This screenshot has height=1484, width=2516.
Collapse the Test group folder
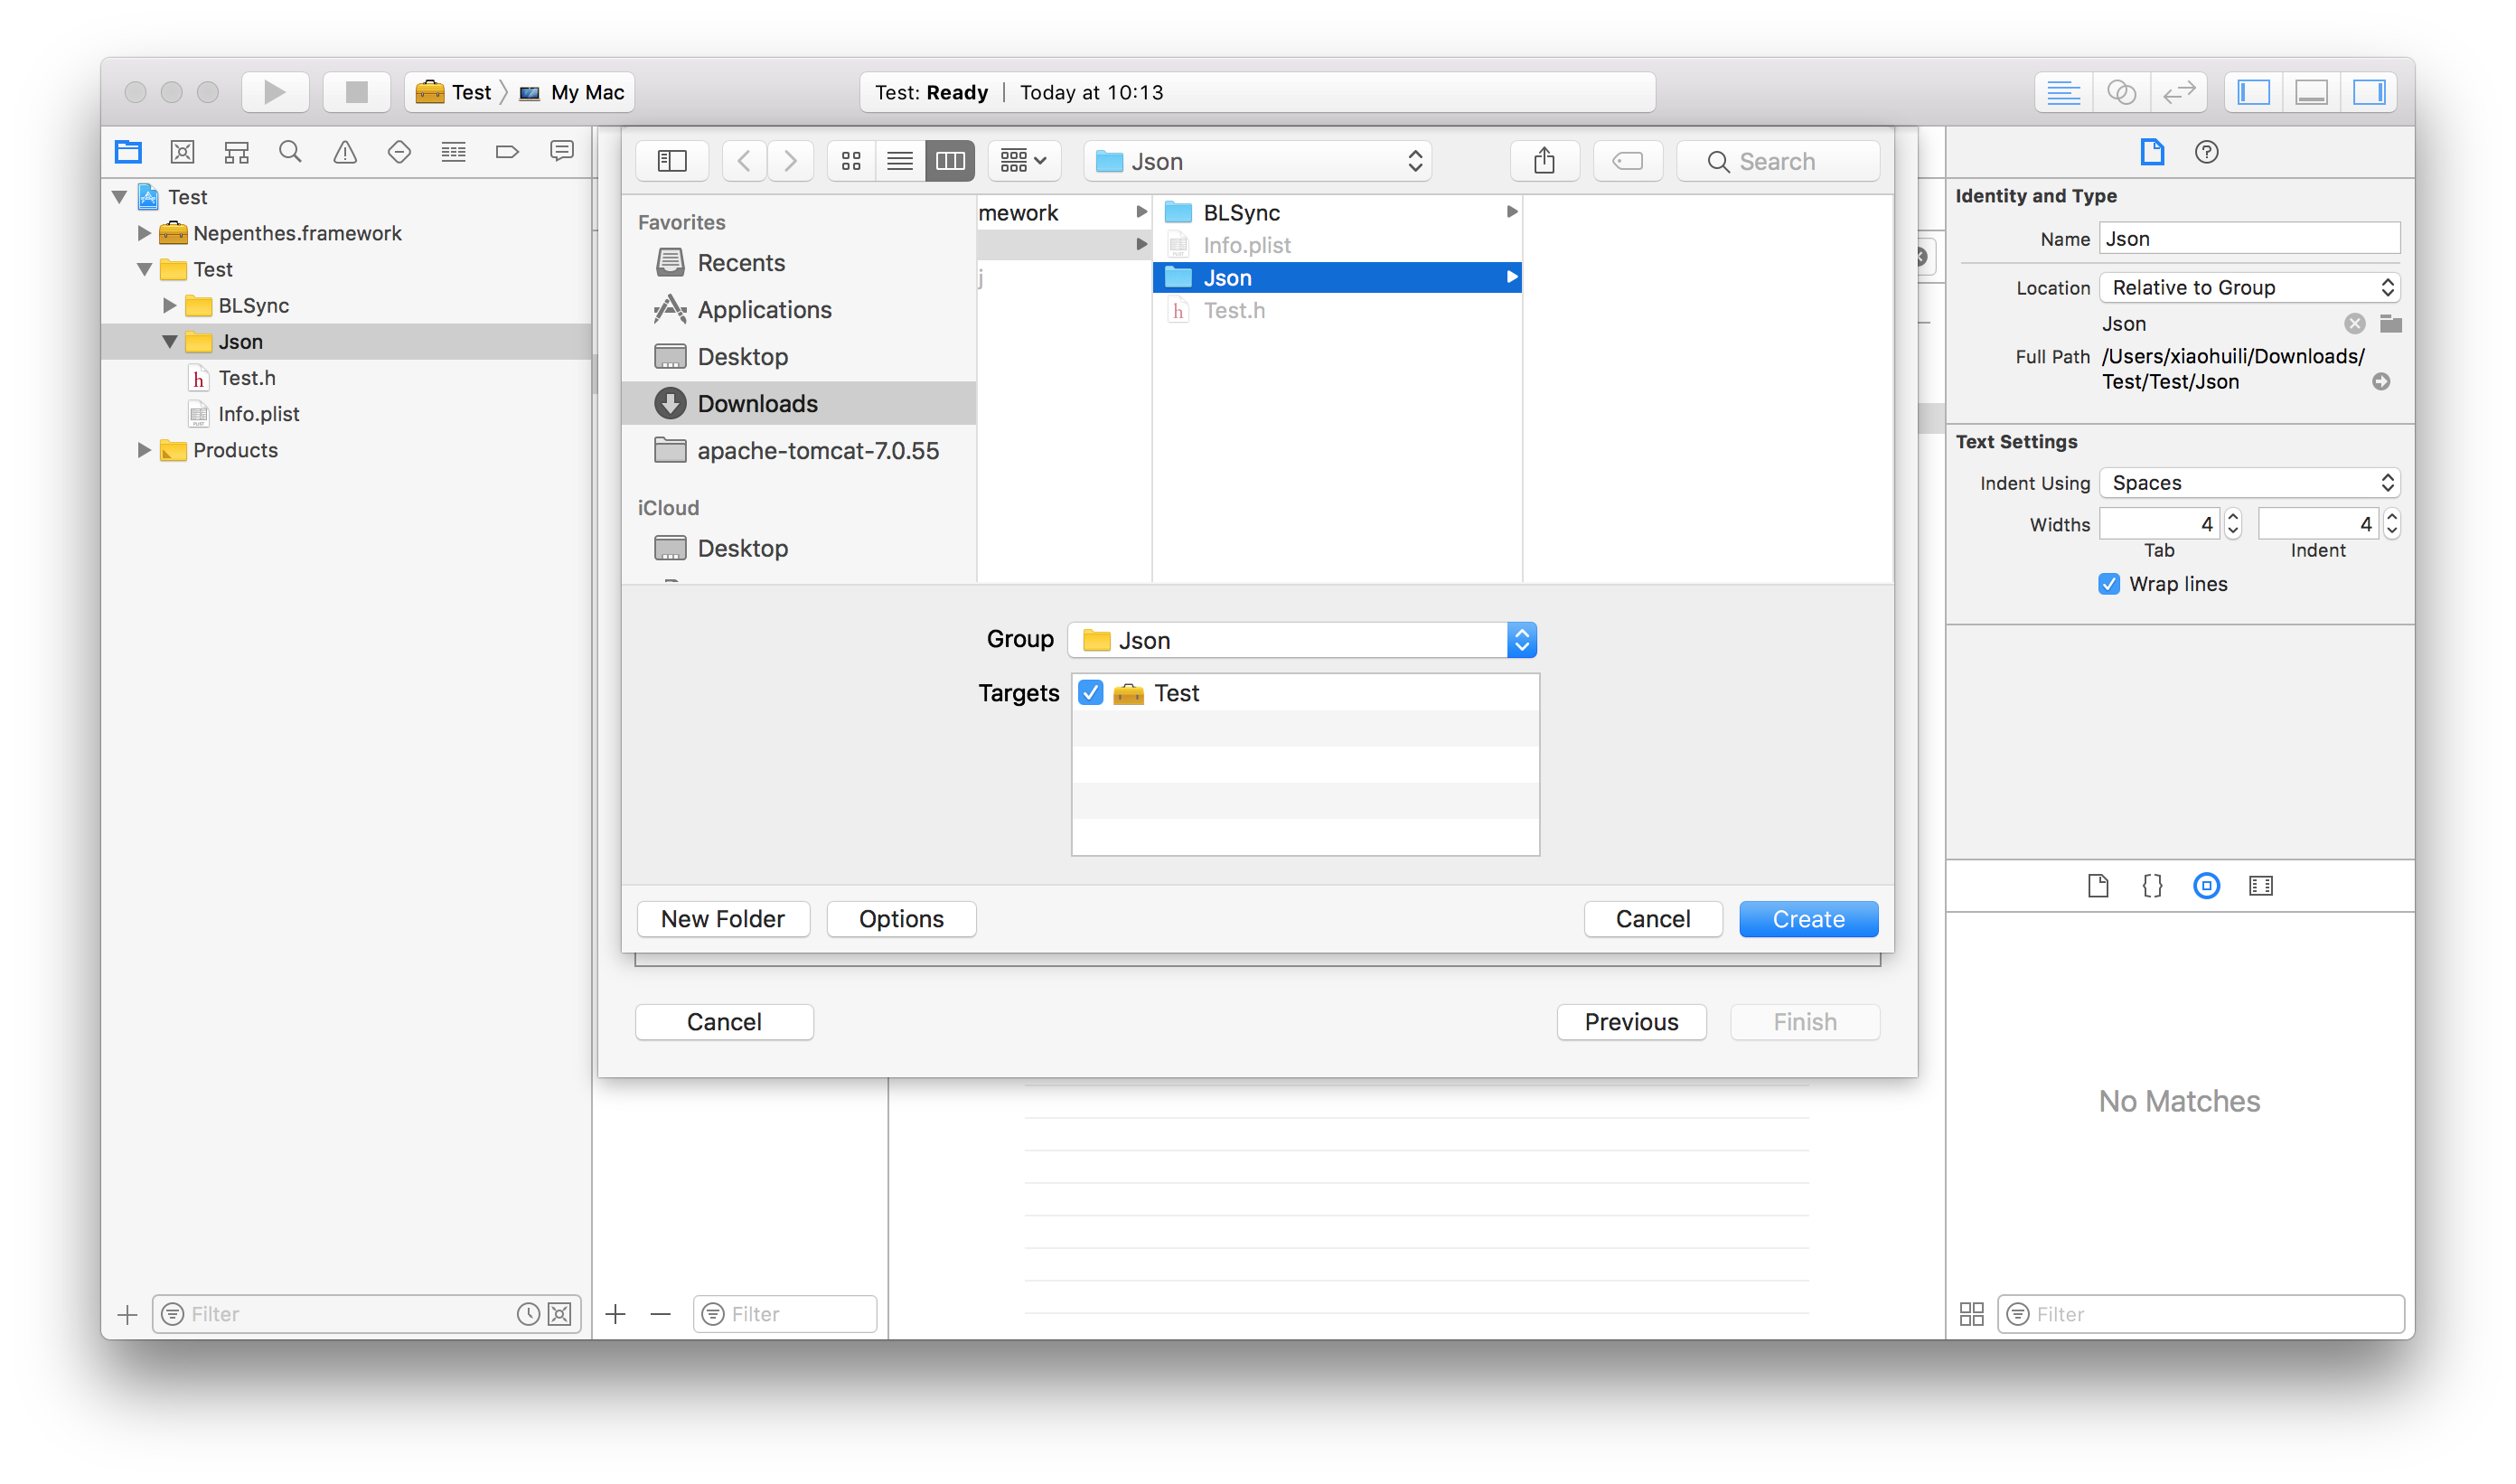(145, 270)
